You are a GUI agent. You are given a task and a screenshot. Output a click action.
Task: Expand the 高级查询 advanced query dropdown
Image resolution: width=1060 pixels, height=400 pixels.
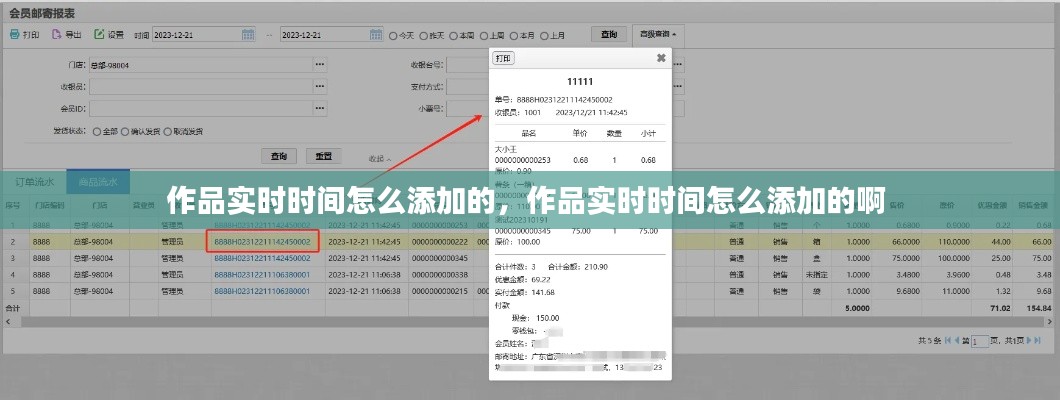click(x=659, y=34)
